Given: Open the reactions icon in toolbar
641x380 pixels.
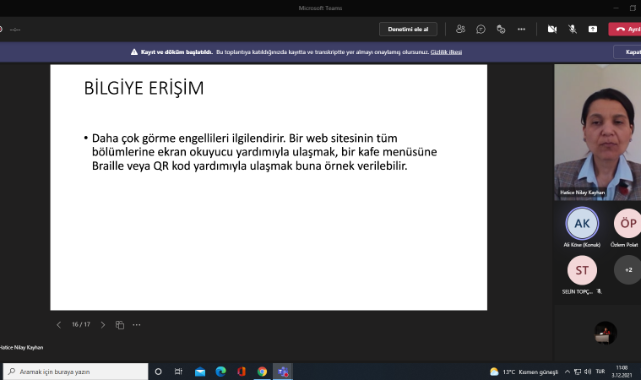Looking at the screenshot, I should pos(501,29).
